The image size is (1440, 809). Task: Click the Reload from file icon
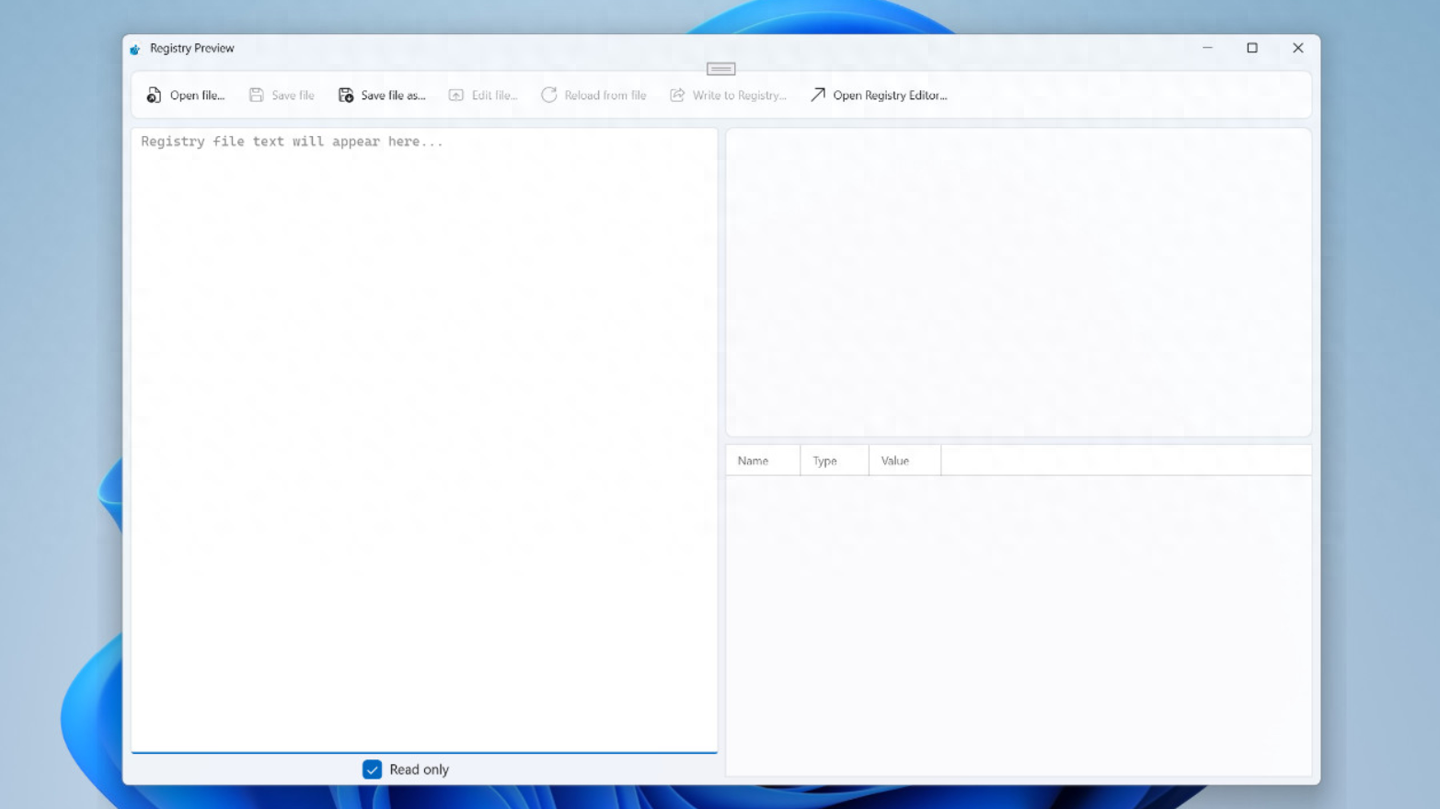tap(549, 95)
